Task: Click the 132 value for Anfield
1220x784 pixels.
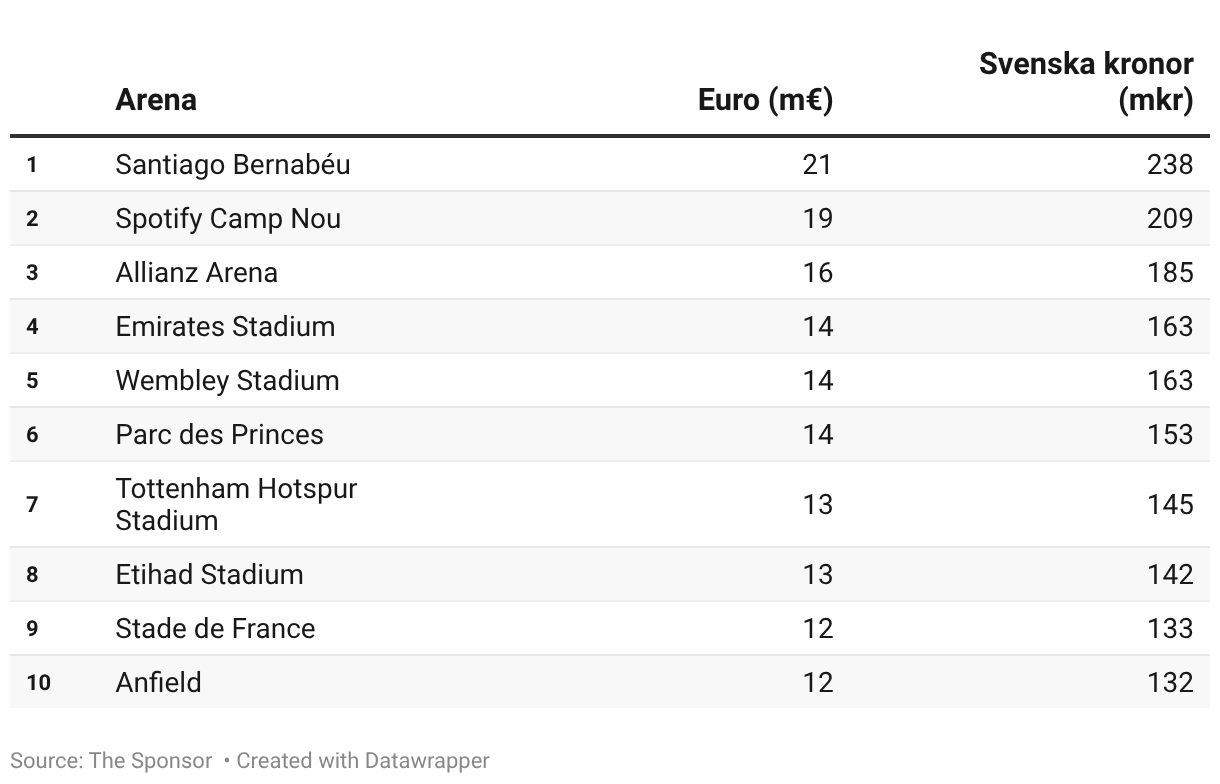Action: [x=1170, y=682]
